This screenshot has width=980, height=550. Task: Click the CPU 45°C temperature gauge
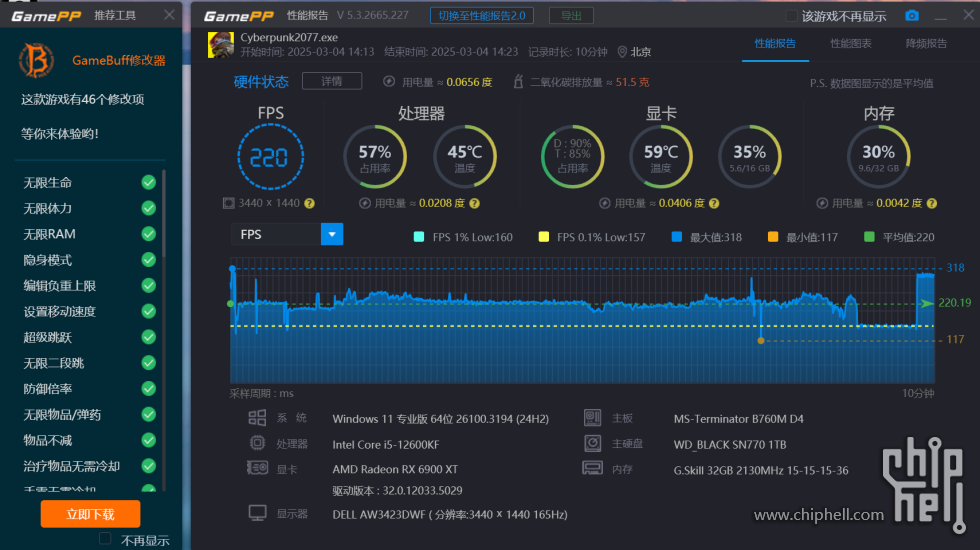[465, 157]
